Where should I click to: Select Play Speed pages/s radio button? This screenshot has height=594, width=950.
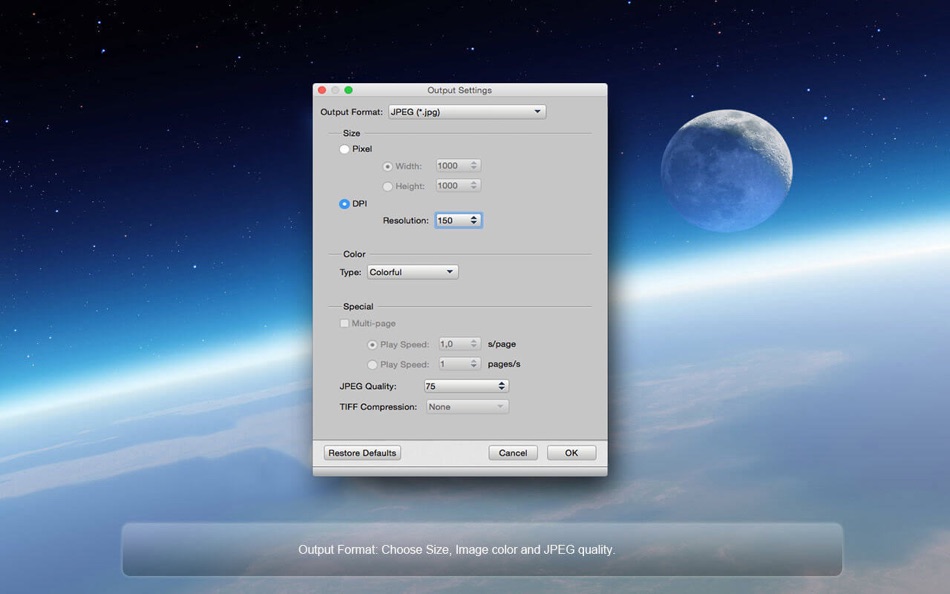(372, 364)
